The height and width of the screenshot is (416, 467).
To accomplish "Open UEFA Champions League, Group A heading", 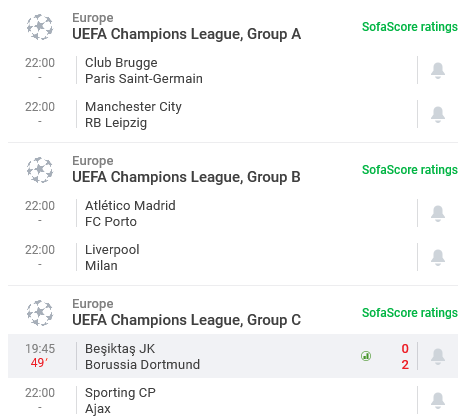I will 186,34.
